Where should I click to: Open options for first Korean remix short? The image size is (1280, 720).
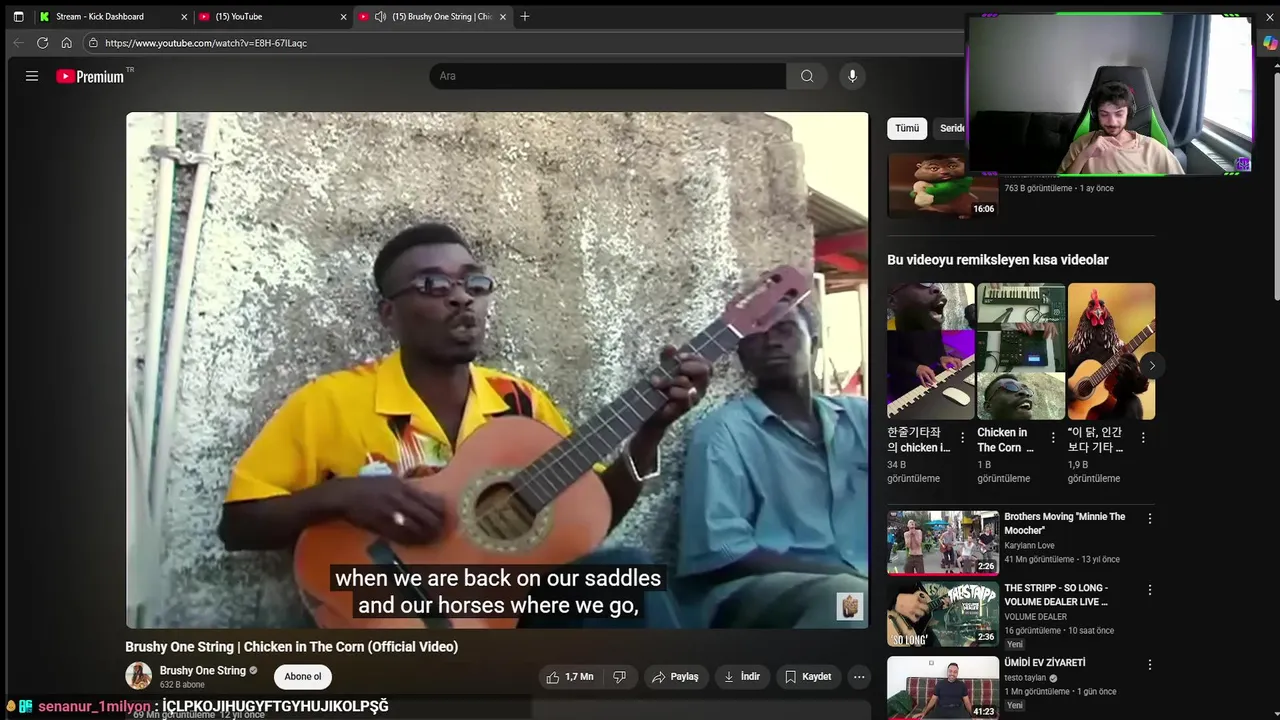963,437
